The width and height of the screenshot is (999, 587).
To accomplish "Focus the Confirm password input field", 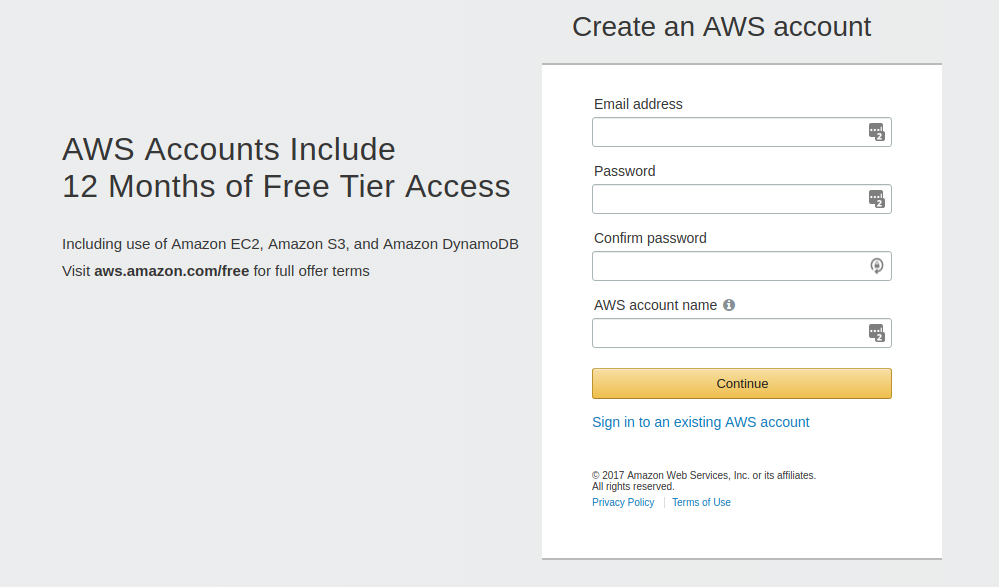I will coord(742,266).
